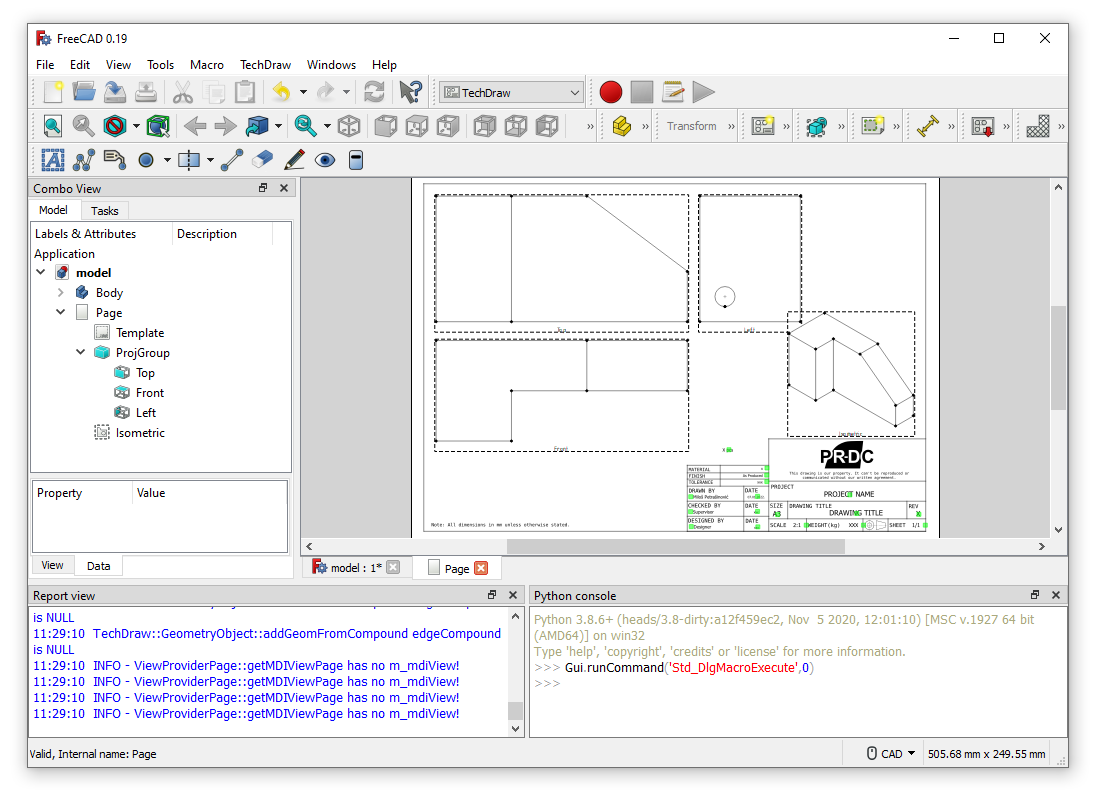This screenshot has height=796, width=1095.
Task: Start macro recording with the red circle
Action: [611, 92]
